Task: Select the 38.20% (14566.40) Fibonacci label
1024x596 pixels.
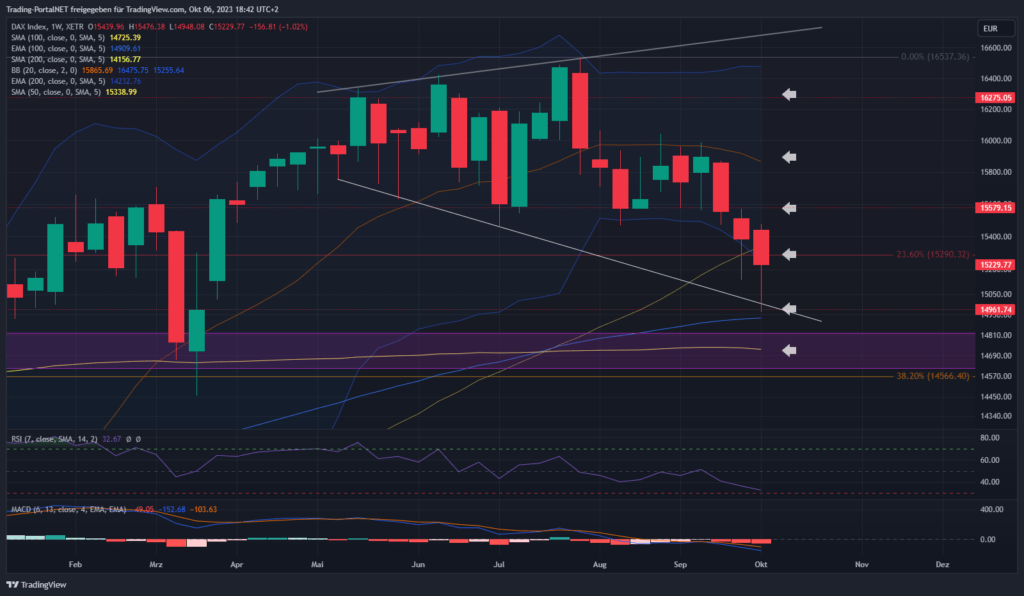Action: [x=934, y=376]
